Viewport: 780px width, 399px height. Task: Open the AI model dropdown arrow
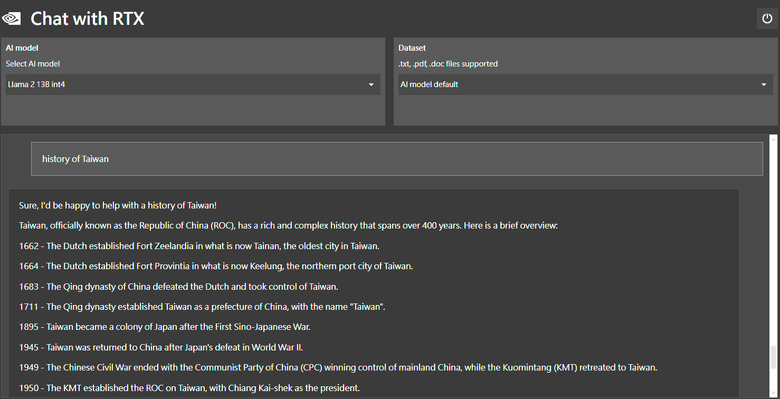coord(371,85)
